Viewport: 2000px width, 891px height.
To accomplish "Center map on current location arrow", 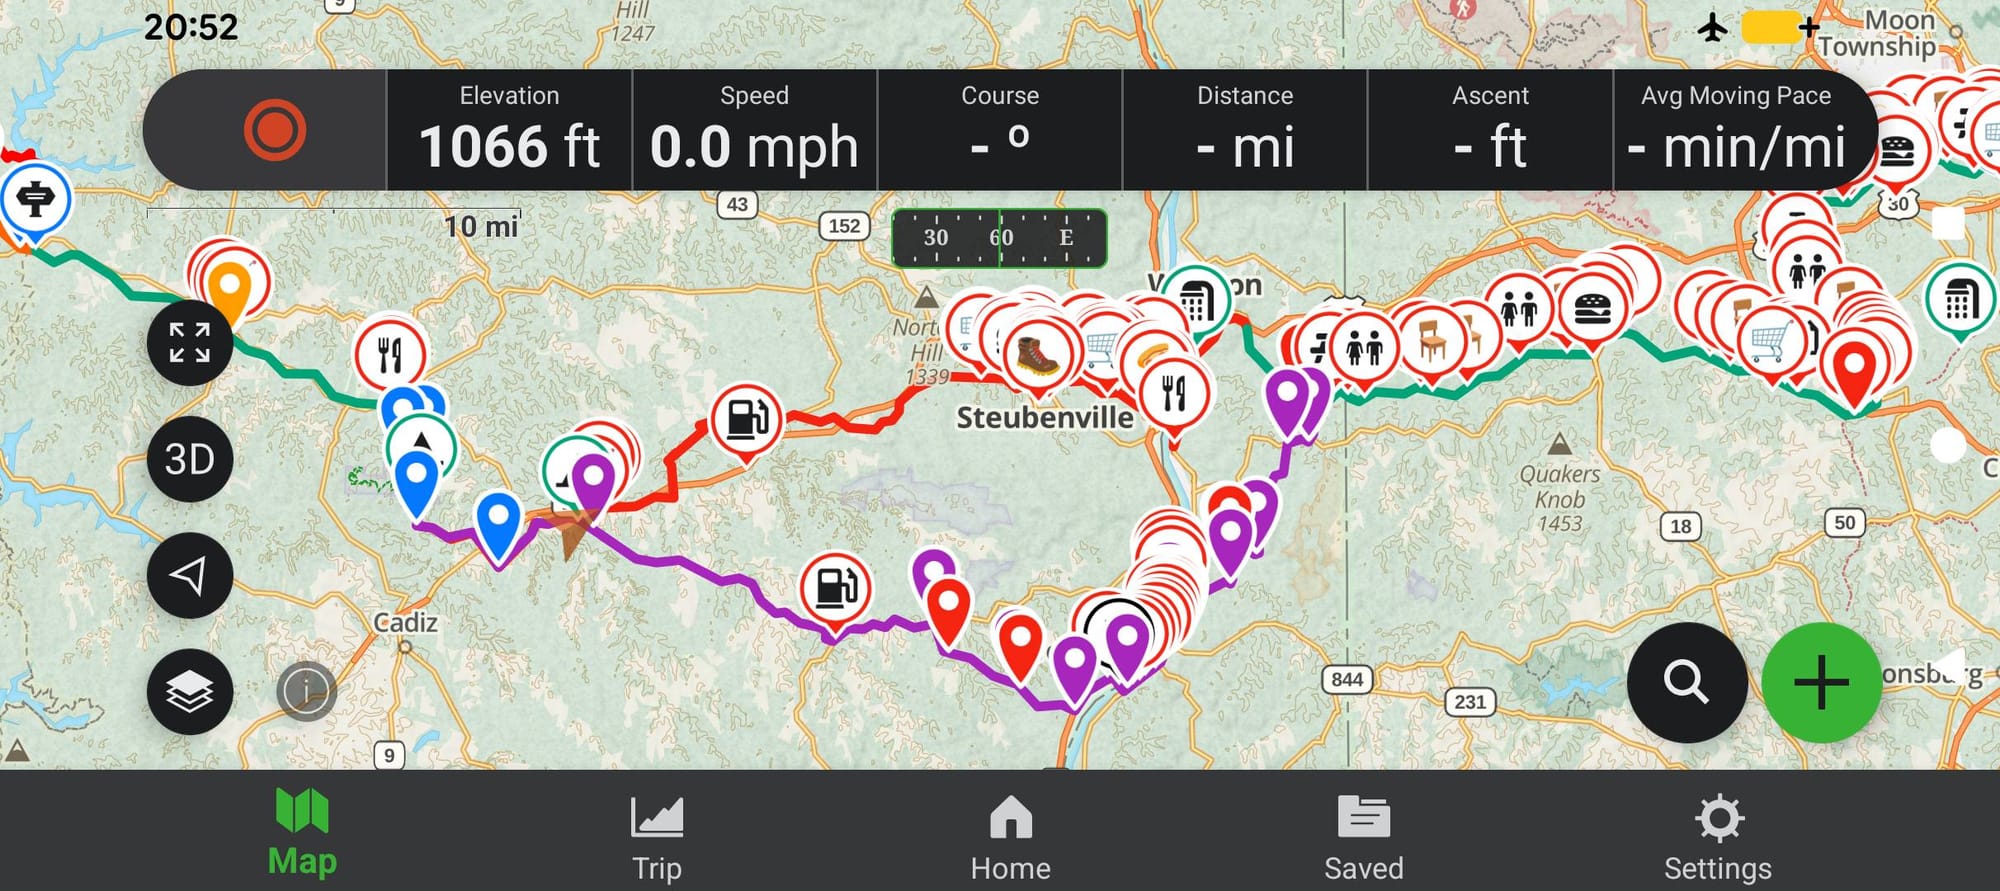I will click(x=190, y=575).
